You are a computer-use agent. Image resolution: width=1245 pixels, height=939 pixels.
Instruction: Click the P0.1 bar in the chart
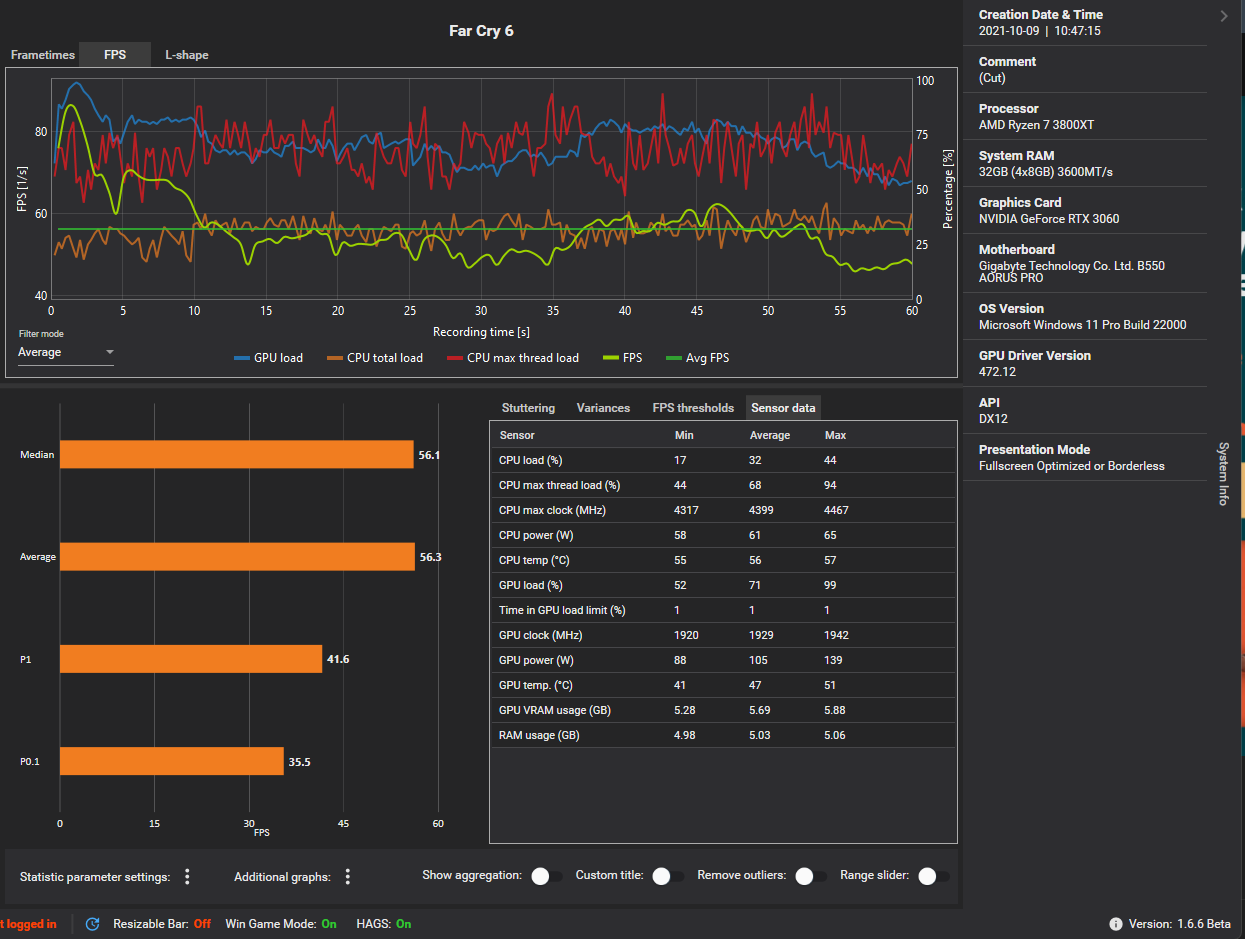click(x=172, y=760)
